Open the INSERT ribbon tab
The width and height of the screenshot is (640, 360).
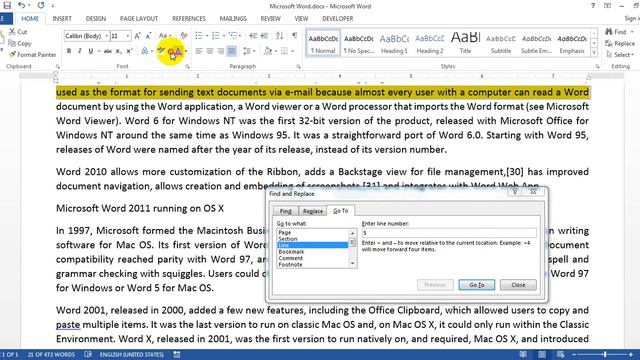click(x=62, y=18)
